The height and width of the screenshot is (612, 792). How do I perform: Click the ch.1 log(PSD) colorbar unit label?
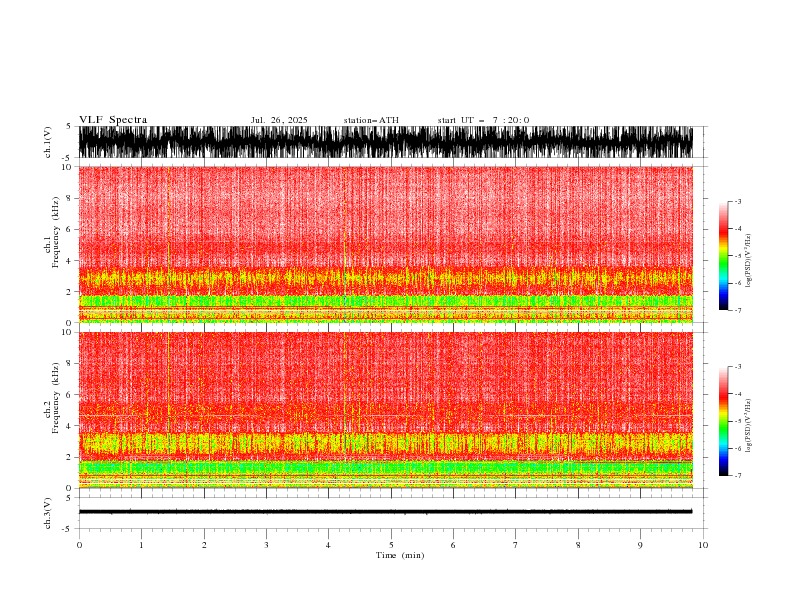(x=749, y=261)
